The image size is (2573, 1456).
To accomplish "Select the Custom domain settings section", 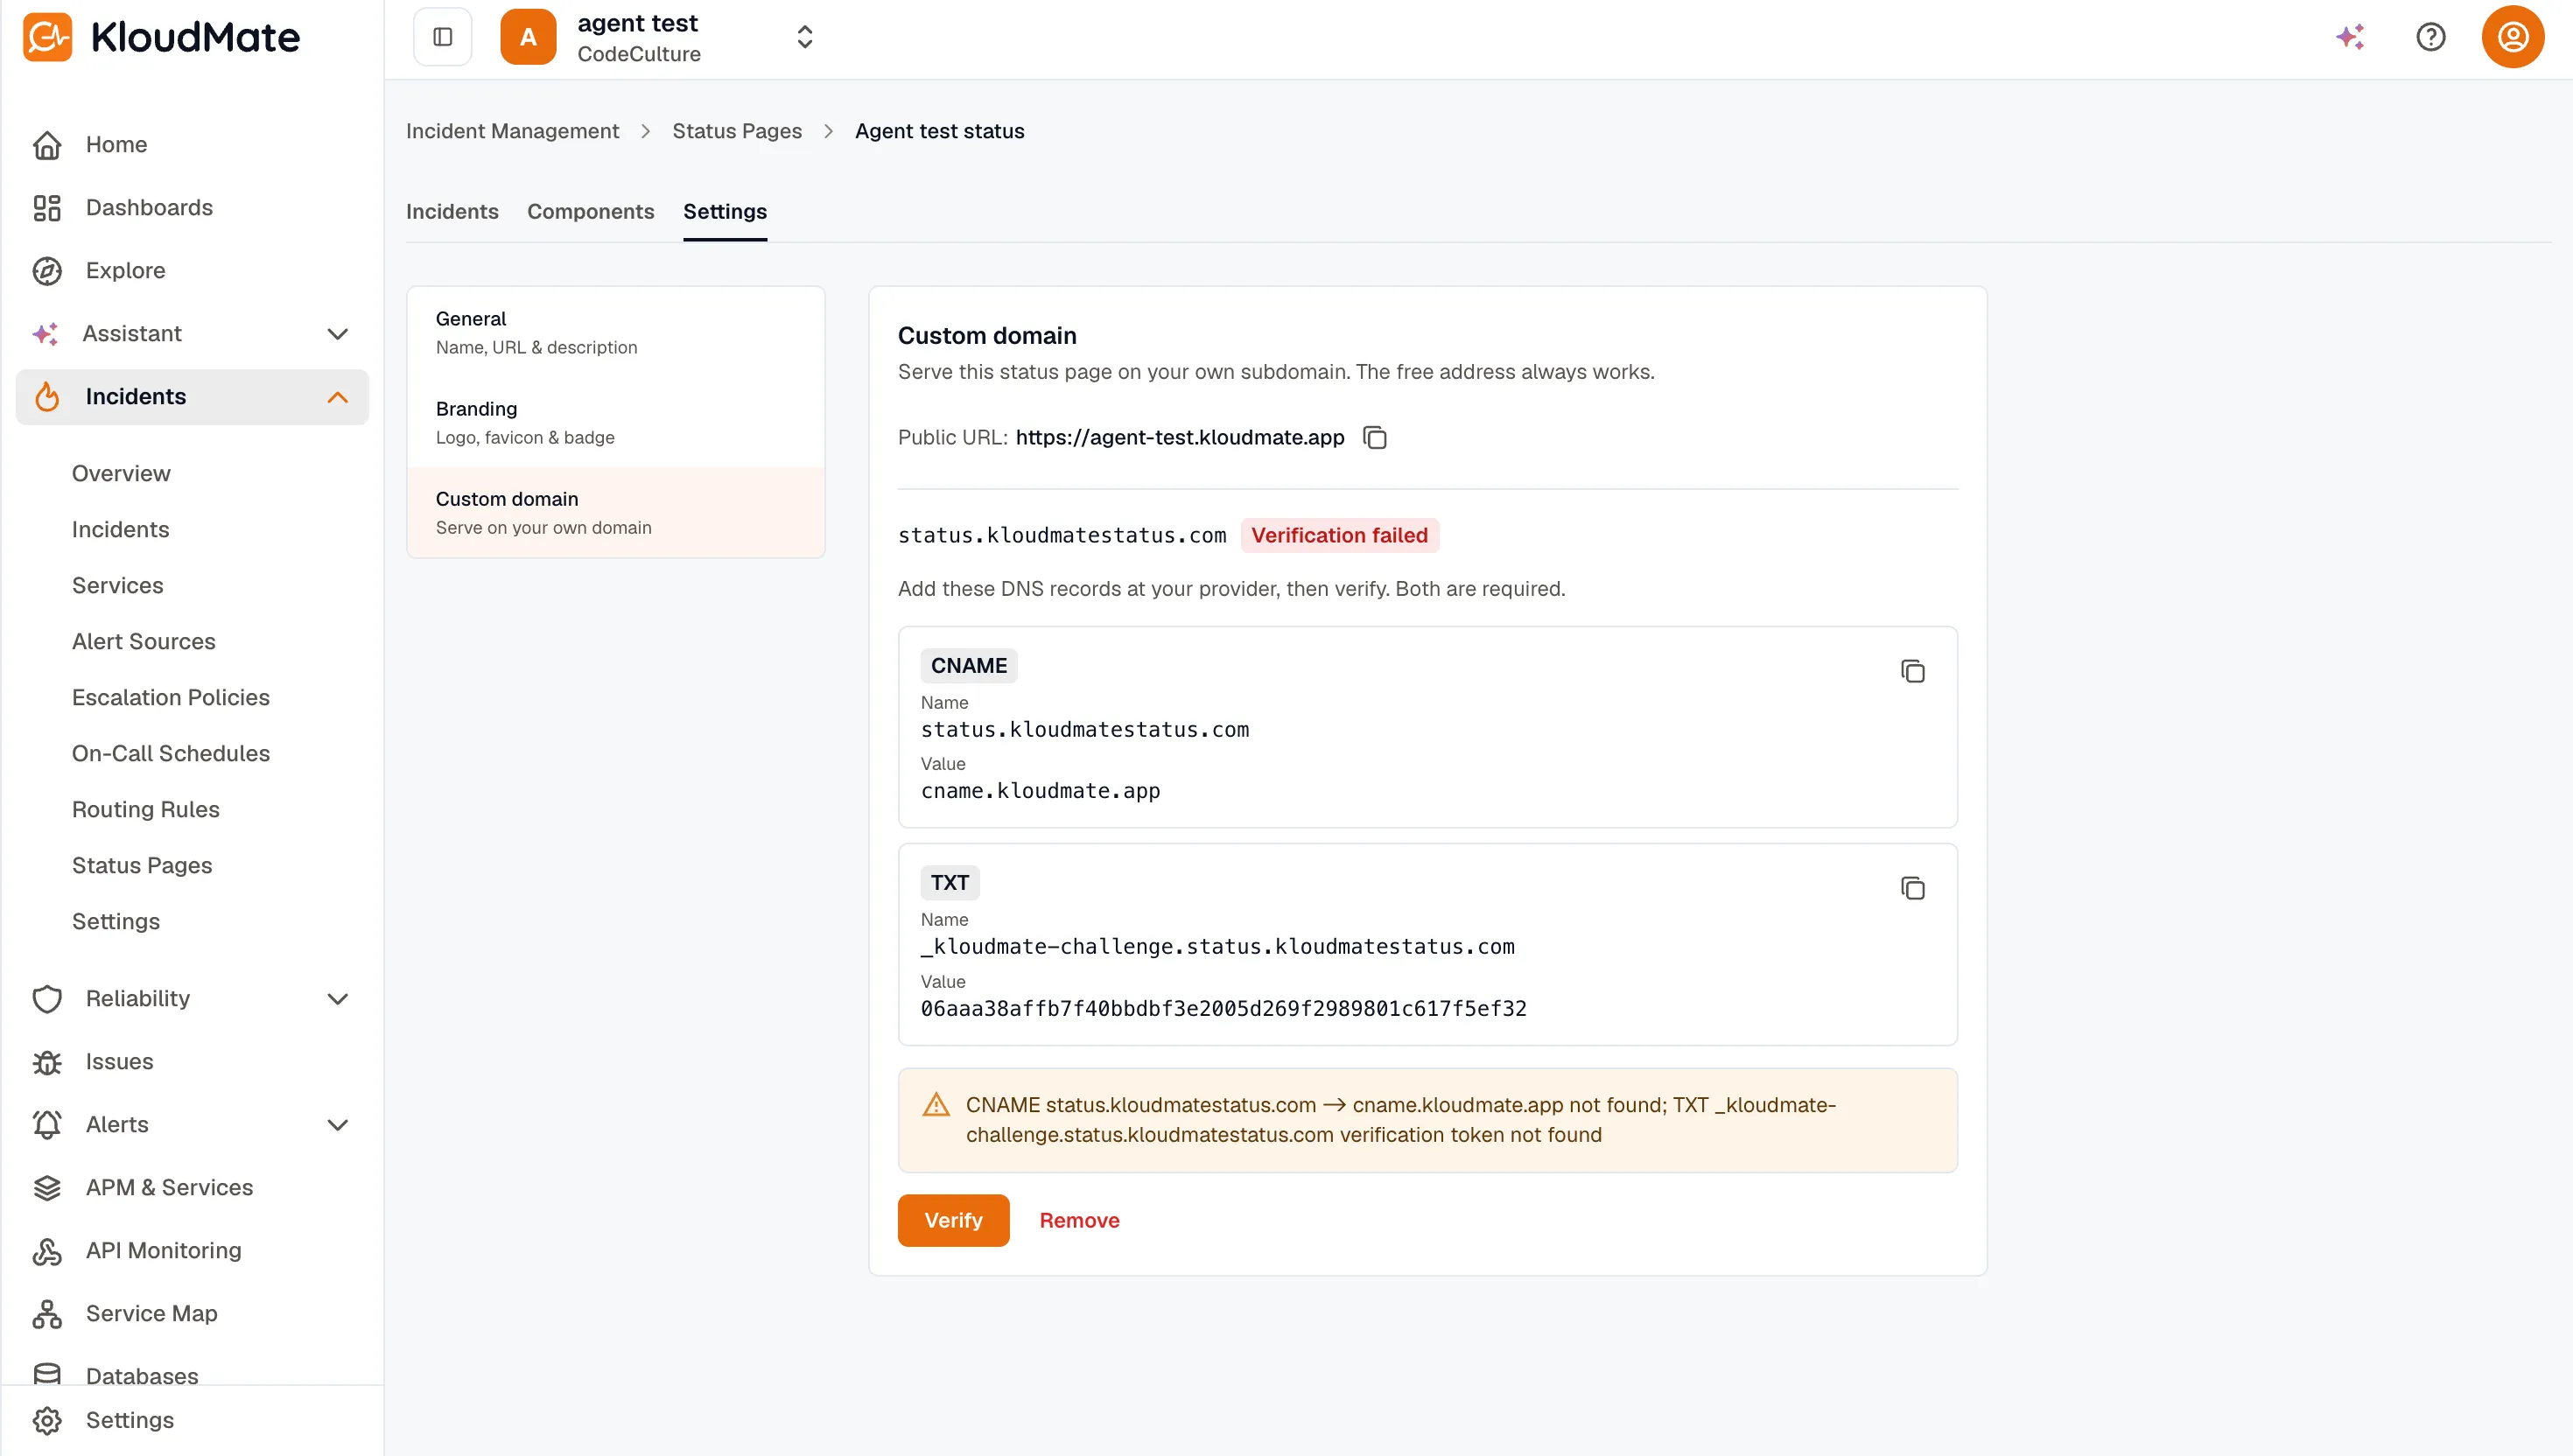I will click(x=616, y=513).
